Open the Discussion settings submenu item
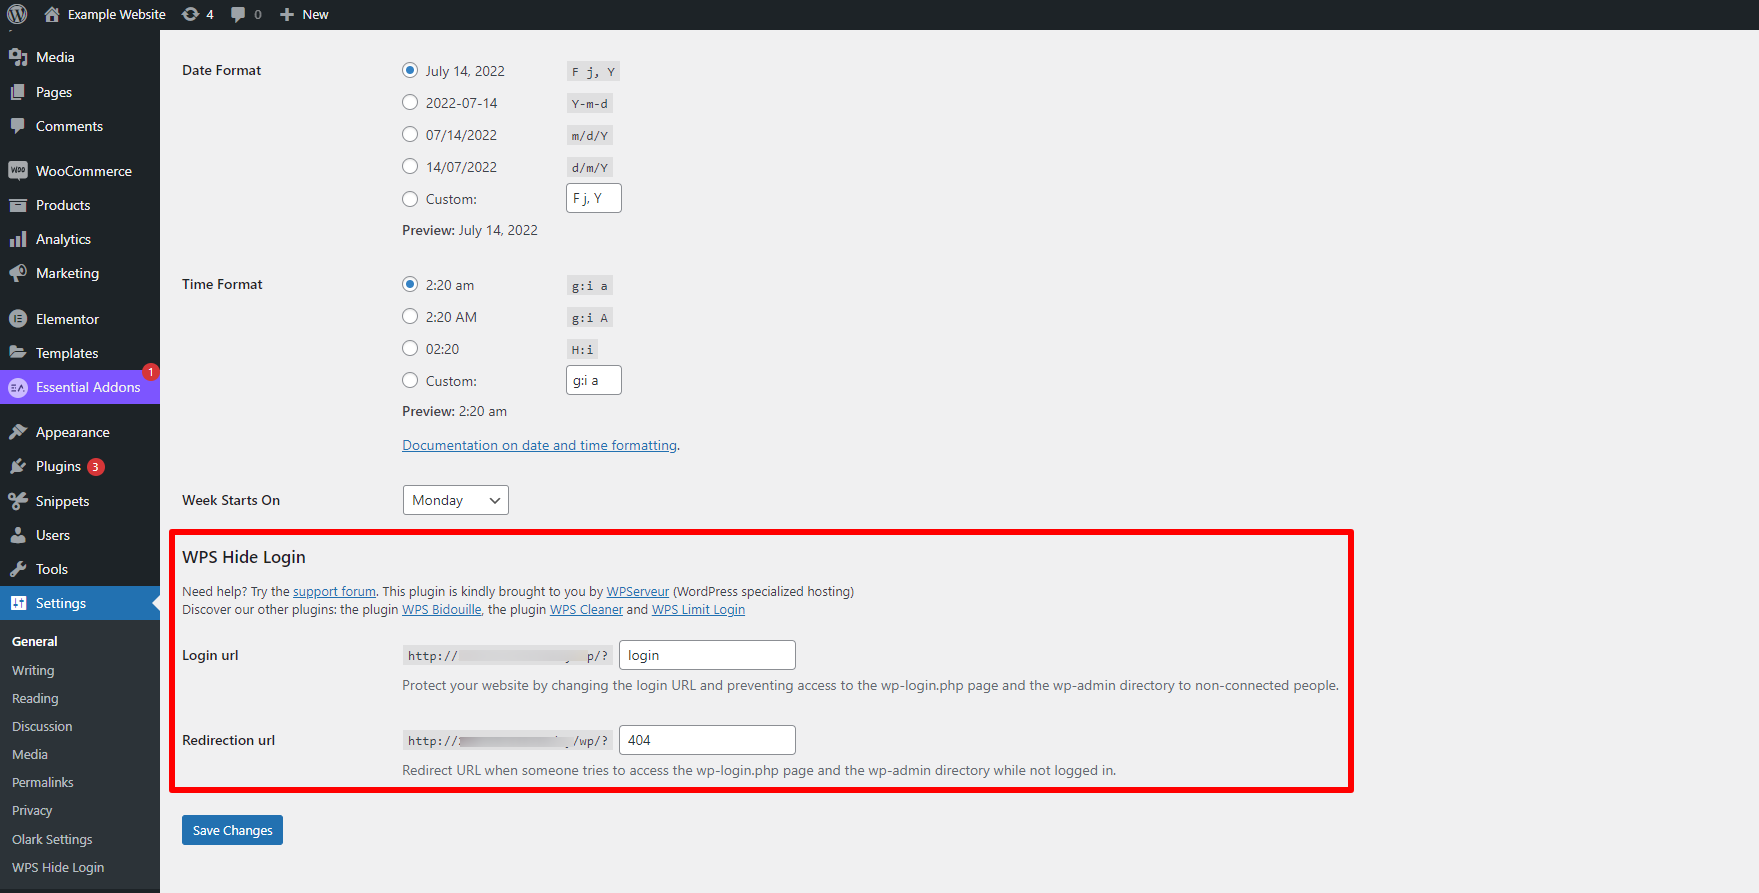 pyautogui.click(x=42, y=726)
